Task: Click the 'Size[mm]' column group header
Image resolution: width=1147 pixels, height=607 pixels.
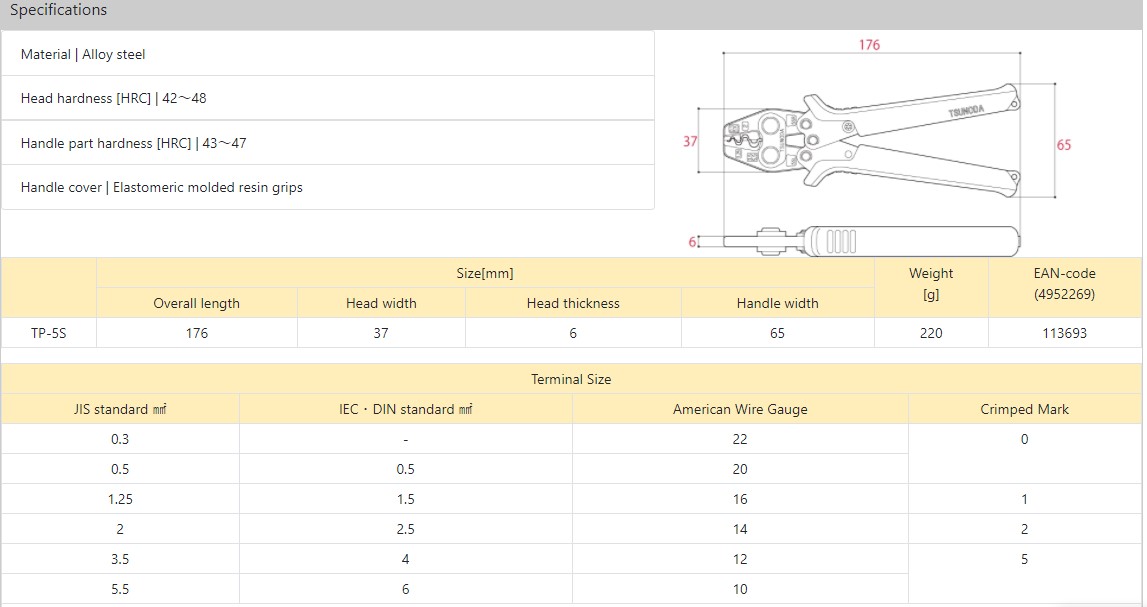Action: point(485,273)
